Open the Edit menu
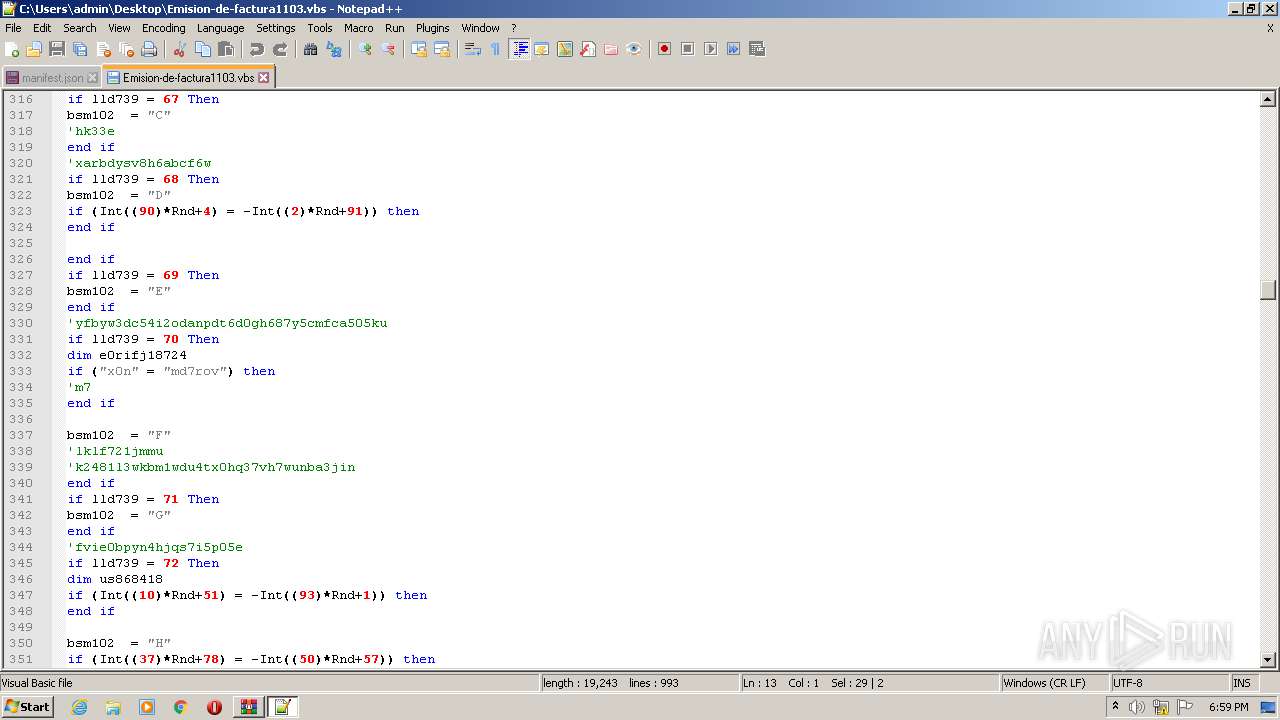Screen dimensions: 1280x720 [42, 28]
